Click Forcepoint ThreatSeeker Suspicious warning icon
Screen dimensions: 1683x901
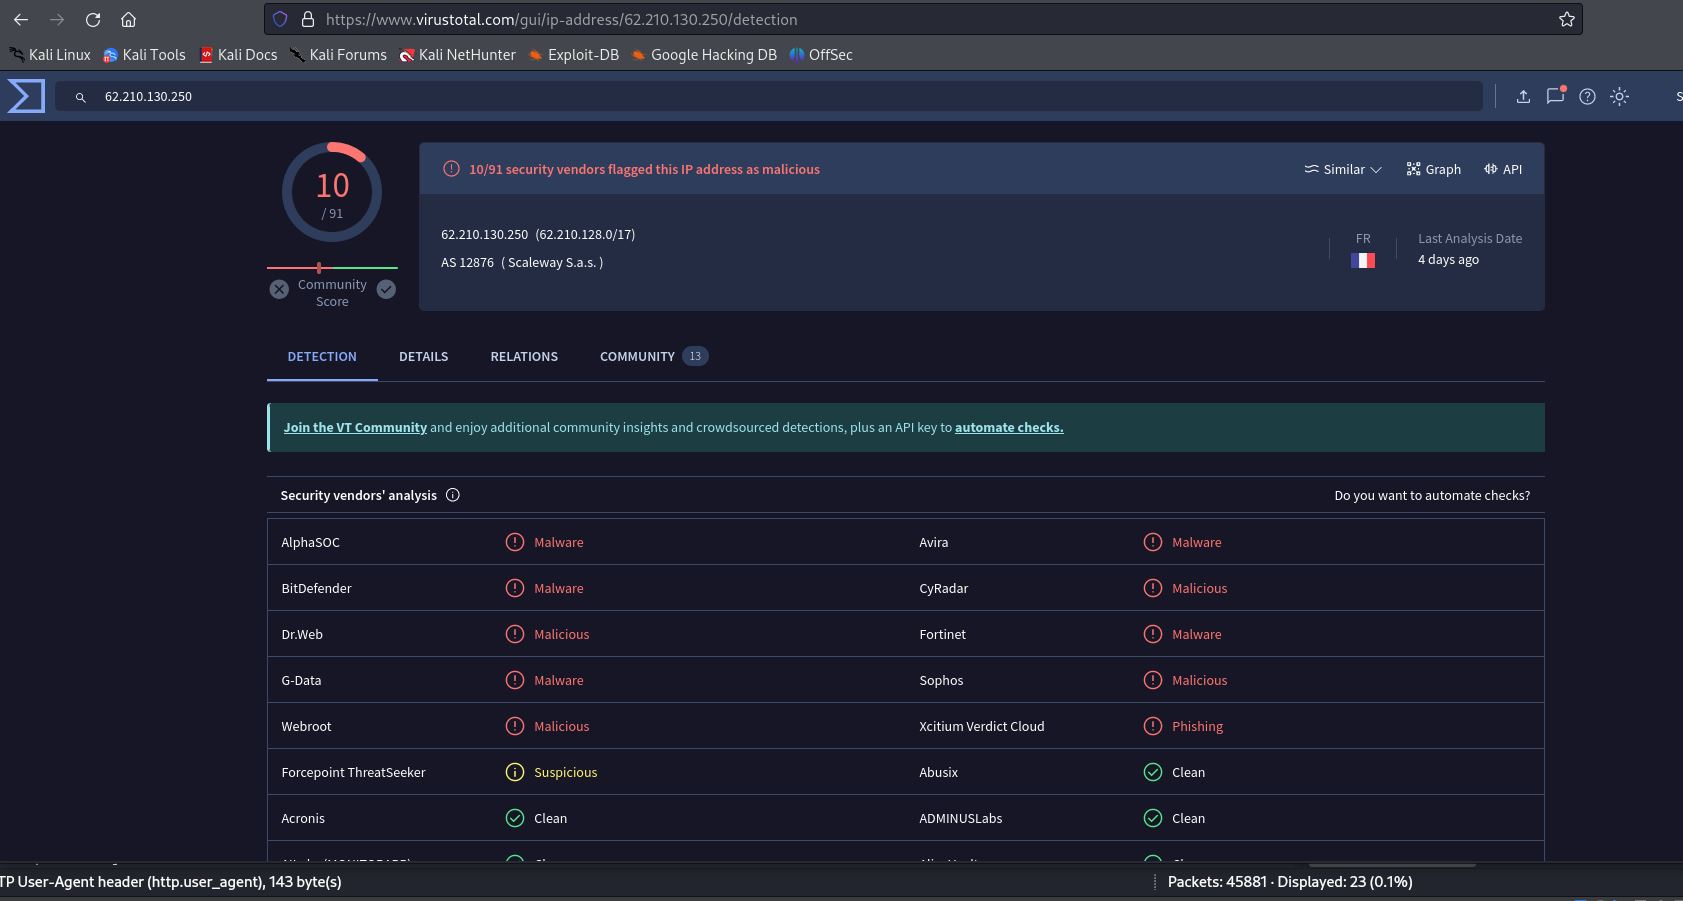(x=515, y=772)
